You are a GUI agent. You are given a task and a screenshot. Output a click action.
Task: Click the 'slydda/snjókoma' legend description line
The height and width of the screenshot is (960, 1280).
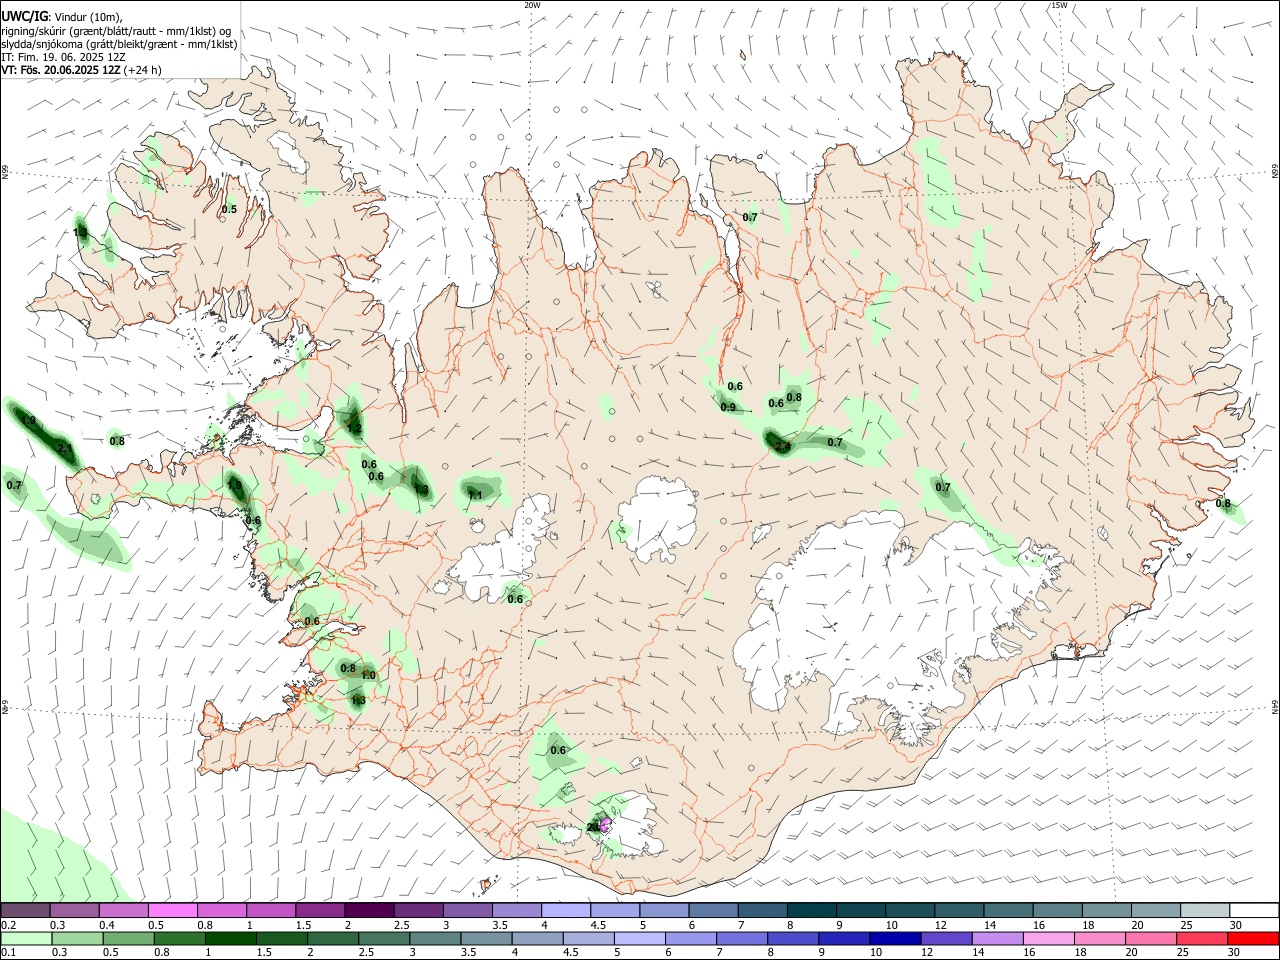coord(119,44)
